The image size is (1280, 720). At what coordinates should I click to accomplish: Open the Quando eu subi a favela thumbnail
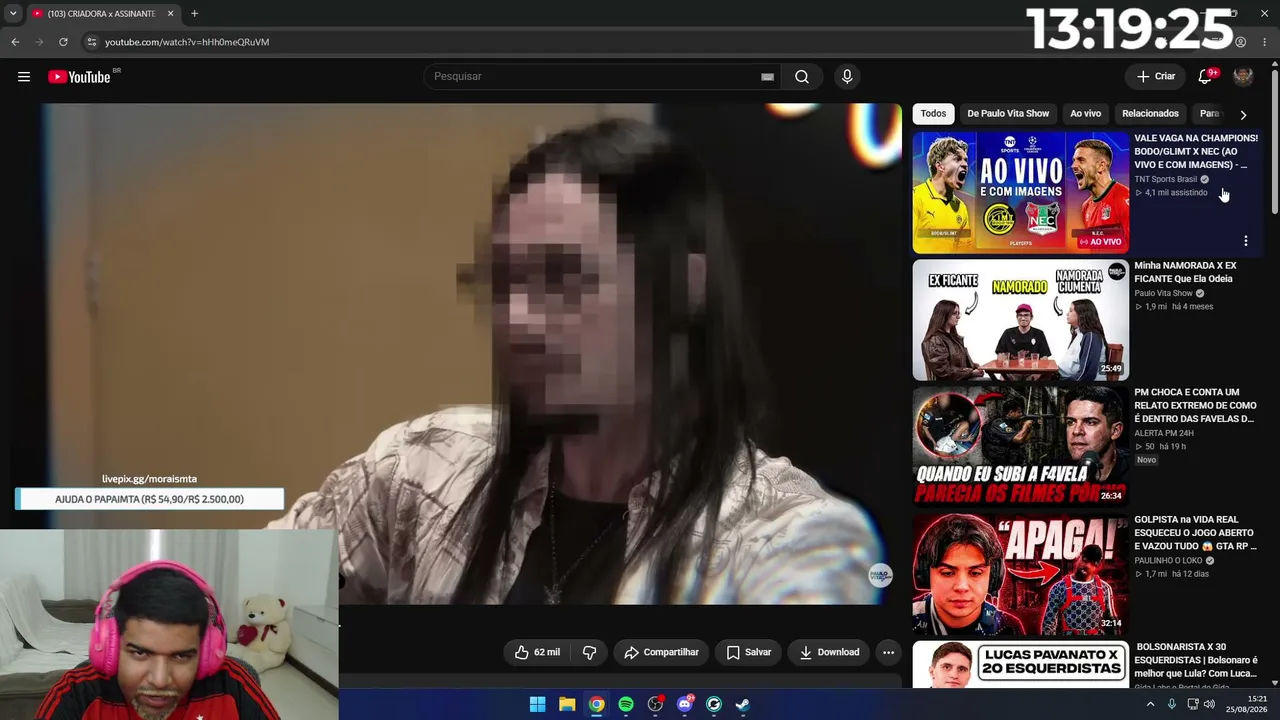1020,447
